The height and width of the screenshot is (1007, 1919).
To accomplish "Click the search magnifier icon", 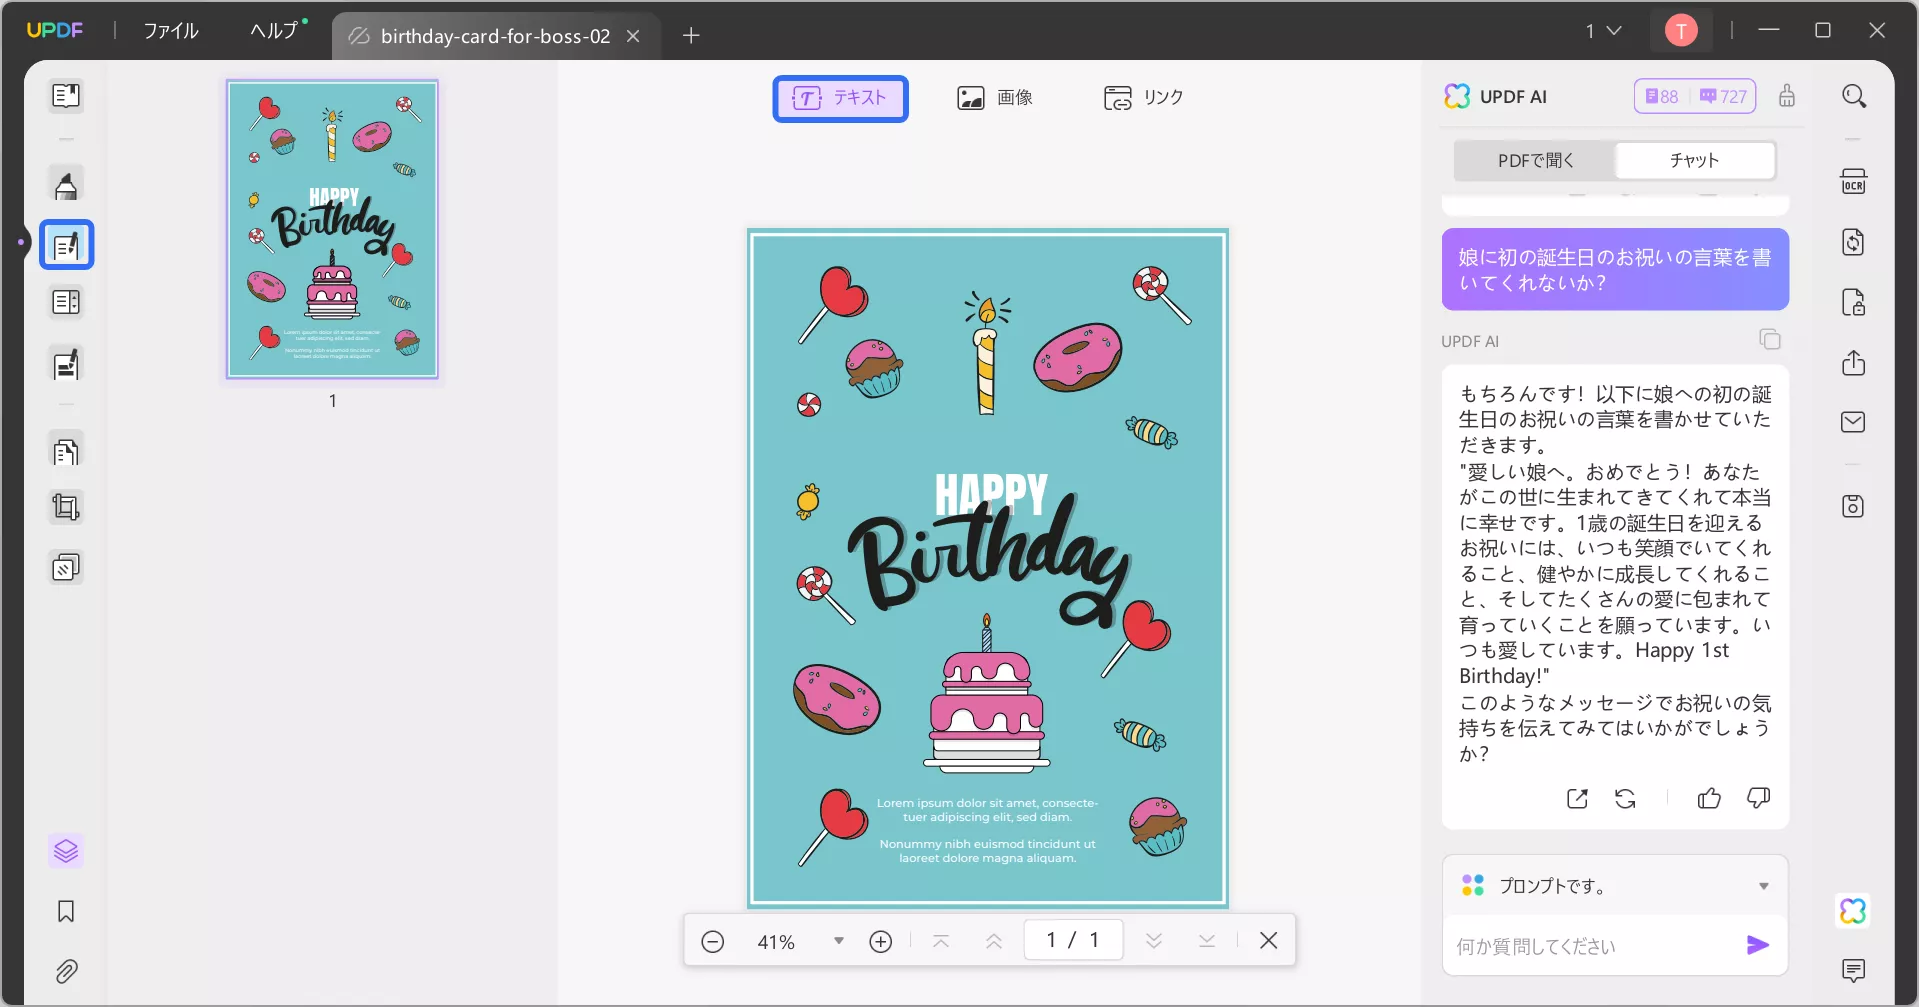I will tap(1853, 96).
